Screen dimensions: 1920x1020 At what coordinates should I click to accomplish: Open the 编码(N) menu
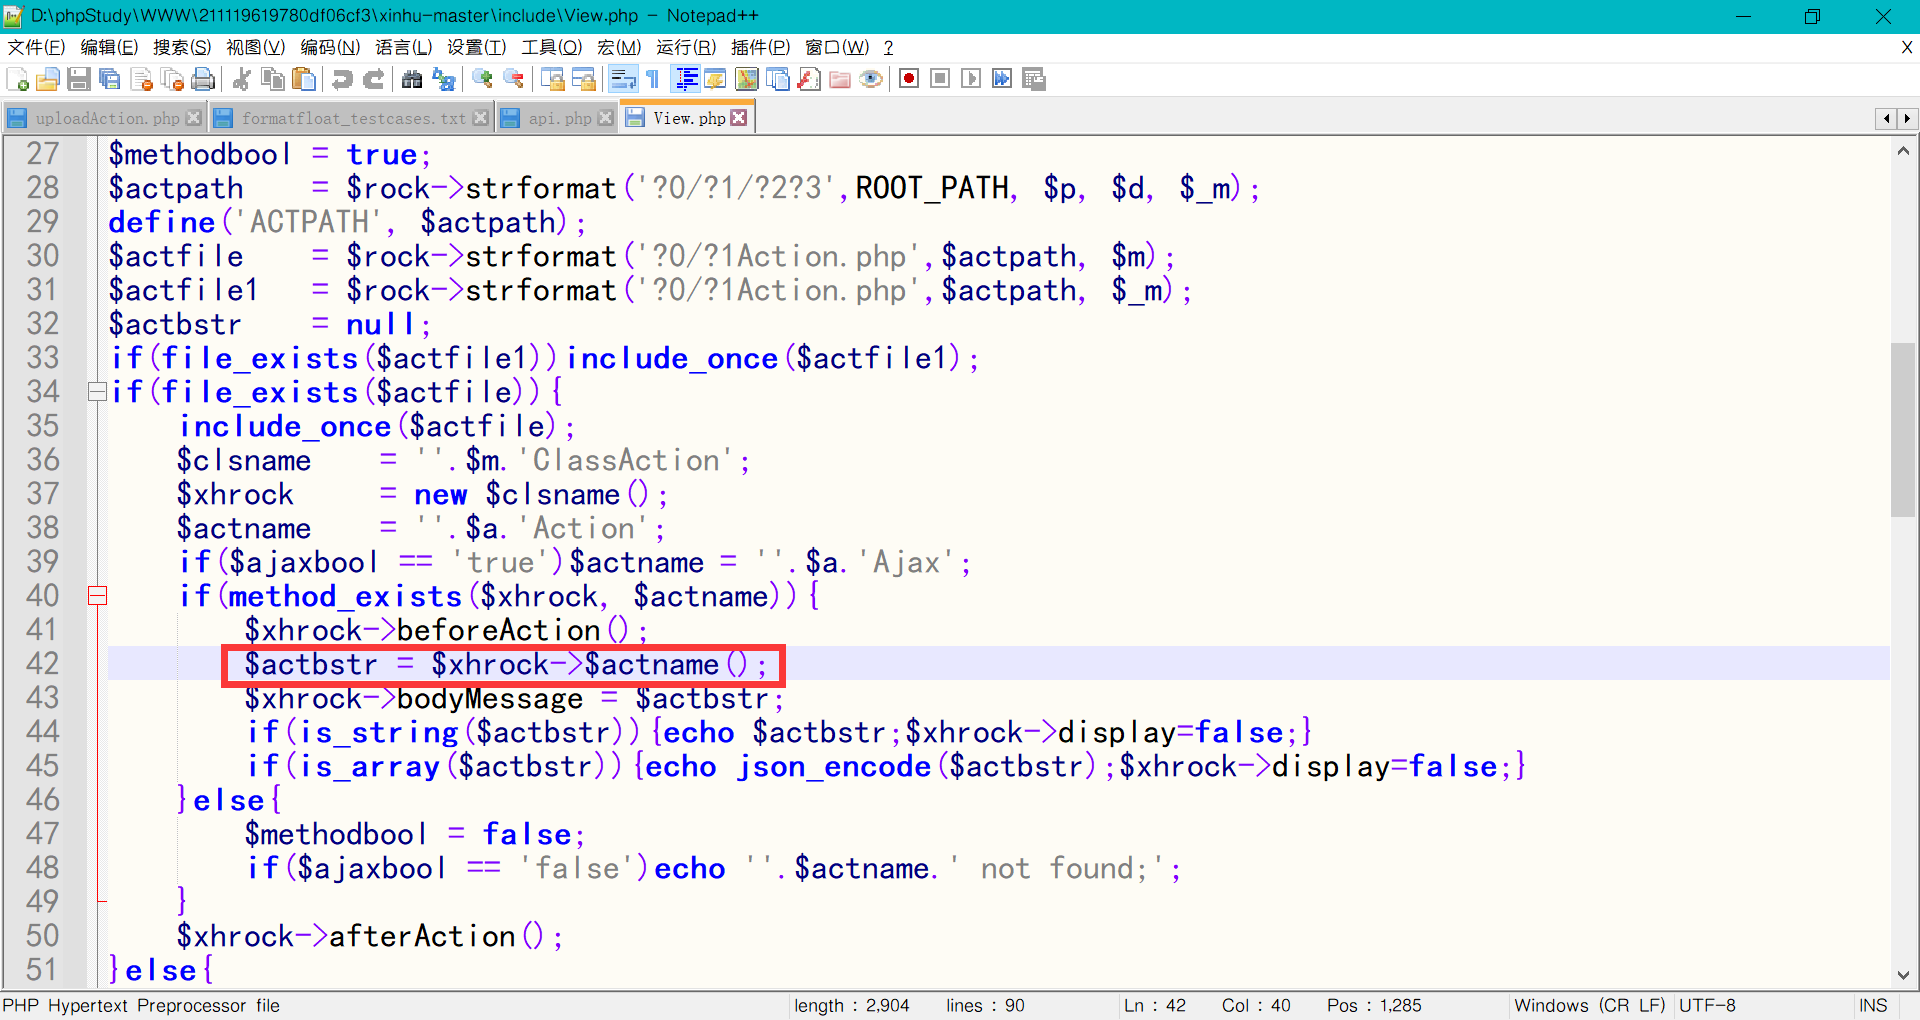pyautogui.click(x=330, y=47)
